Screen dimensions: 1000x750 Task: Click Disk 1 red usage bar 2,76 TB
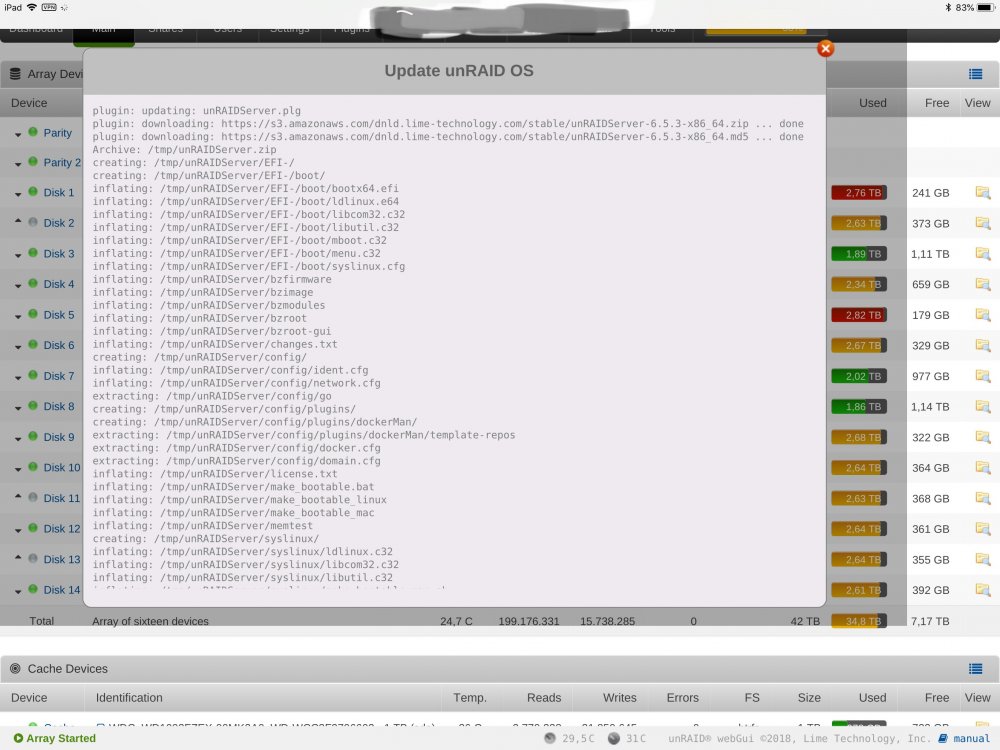[858, 193]
